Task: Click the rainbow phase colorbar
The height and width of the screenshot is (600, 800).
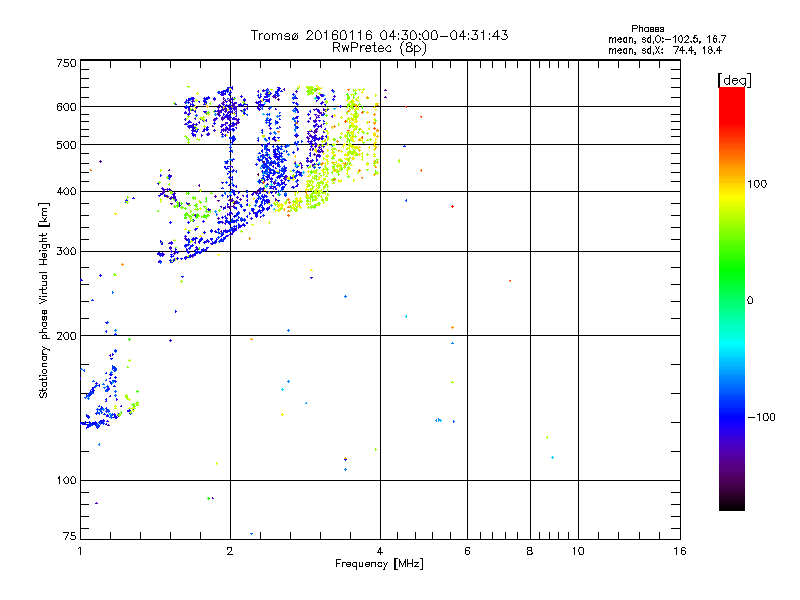Action: click(x=732, y=299)
